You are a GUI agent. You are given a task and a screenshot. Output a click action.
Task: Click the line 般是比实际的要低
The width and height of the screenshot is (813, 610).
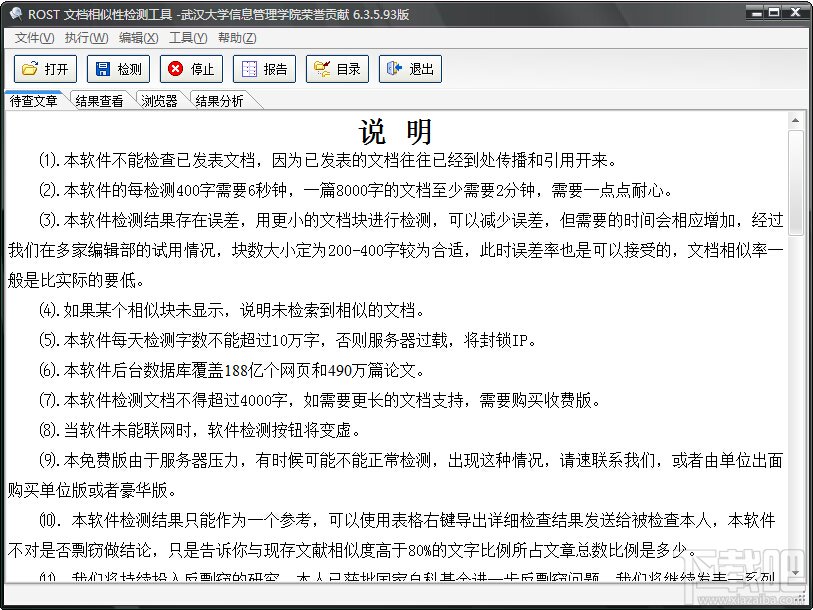76,281
